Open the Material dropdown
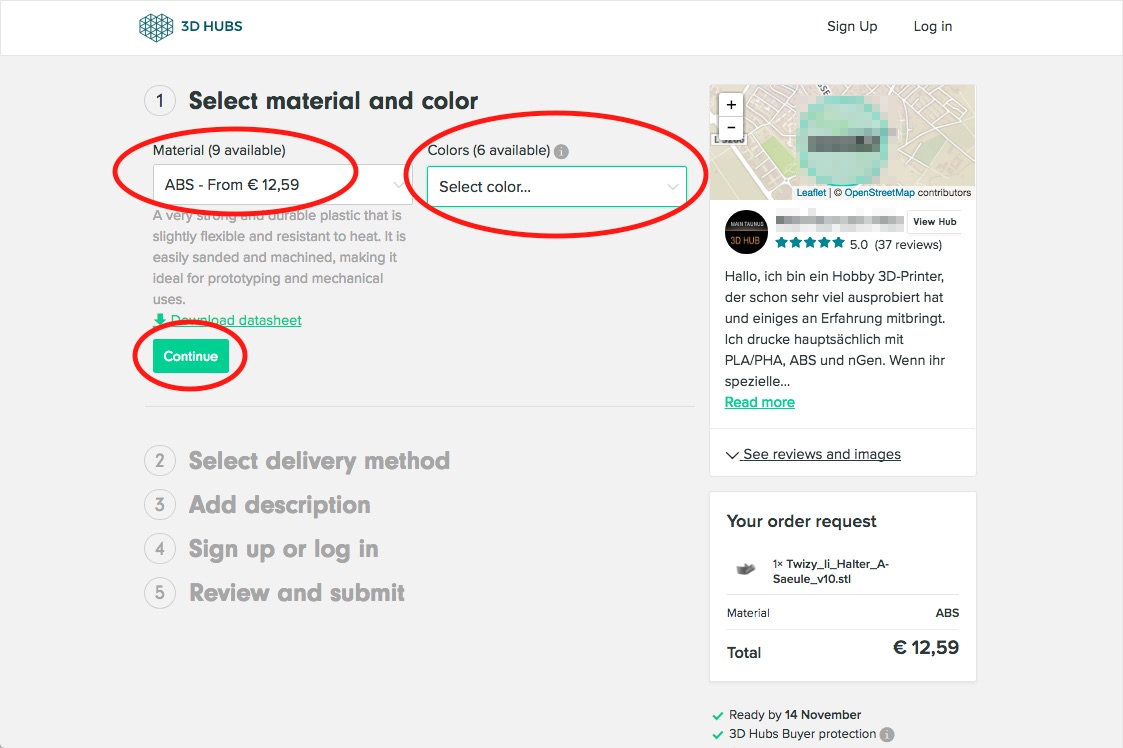 tap(281, 185)
